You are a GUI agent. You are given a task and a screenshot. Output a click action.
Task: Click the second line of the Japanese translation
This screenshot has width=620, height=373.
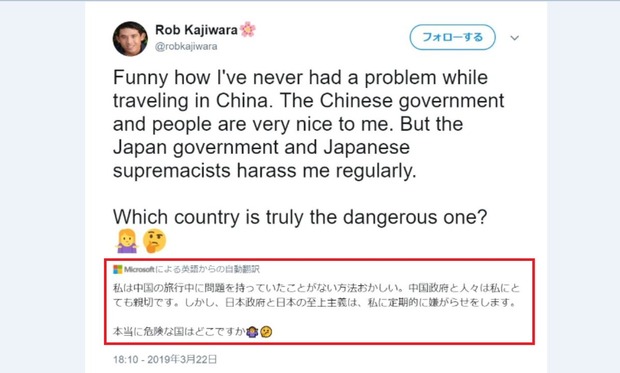pyautogui.click(x=315, y=303)
